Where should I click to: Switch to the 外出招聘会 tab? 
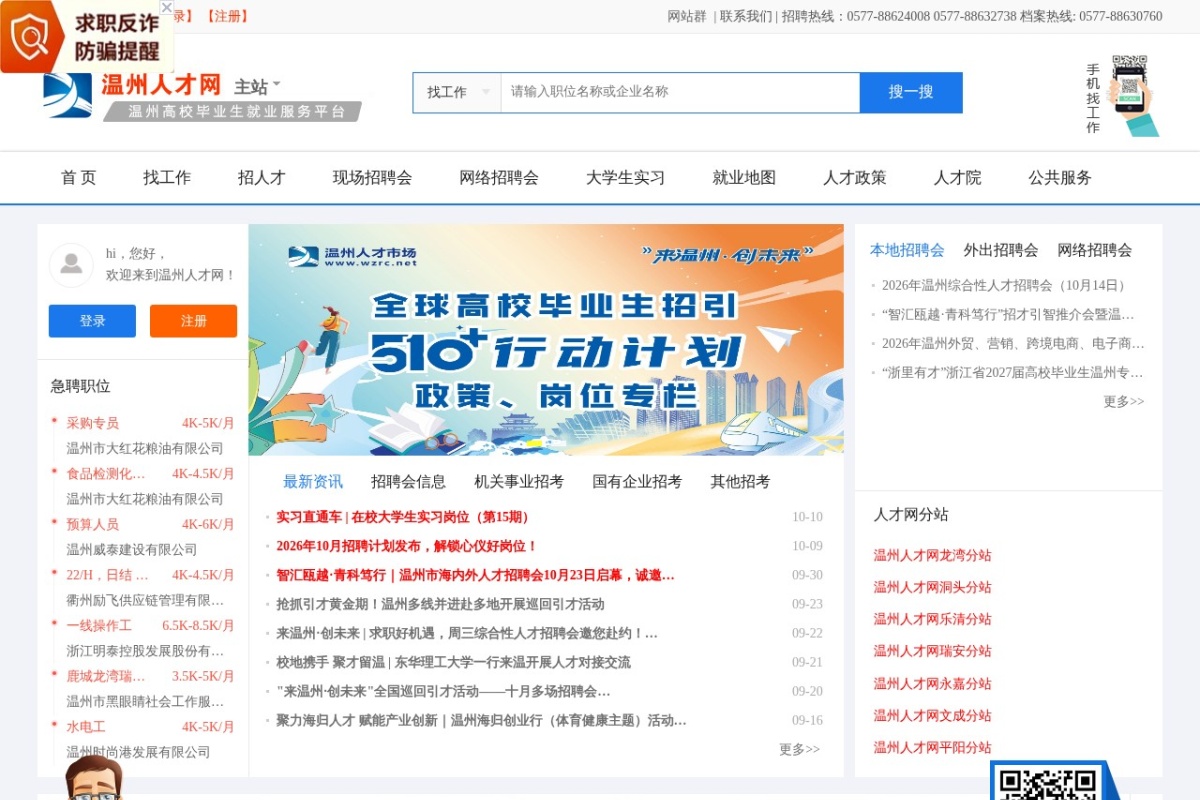click(1001, 250)
